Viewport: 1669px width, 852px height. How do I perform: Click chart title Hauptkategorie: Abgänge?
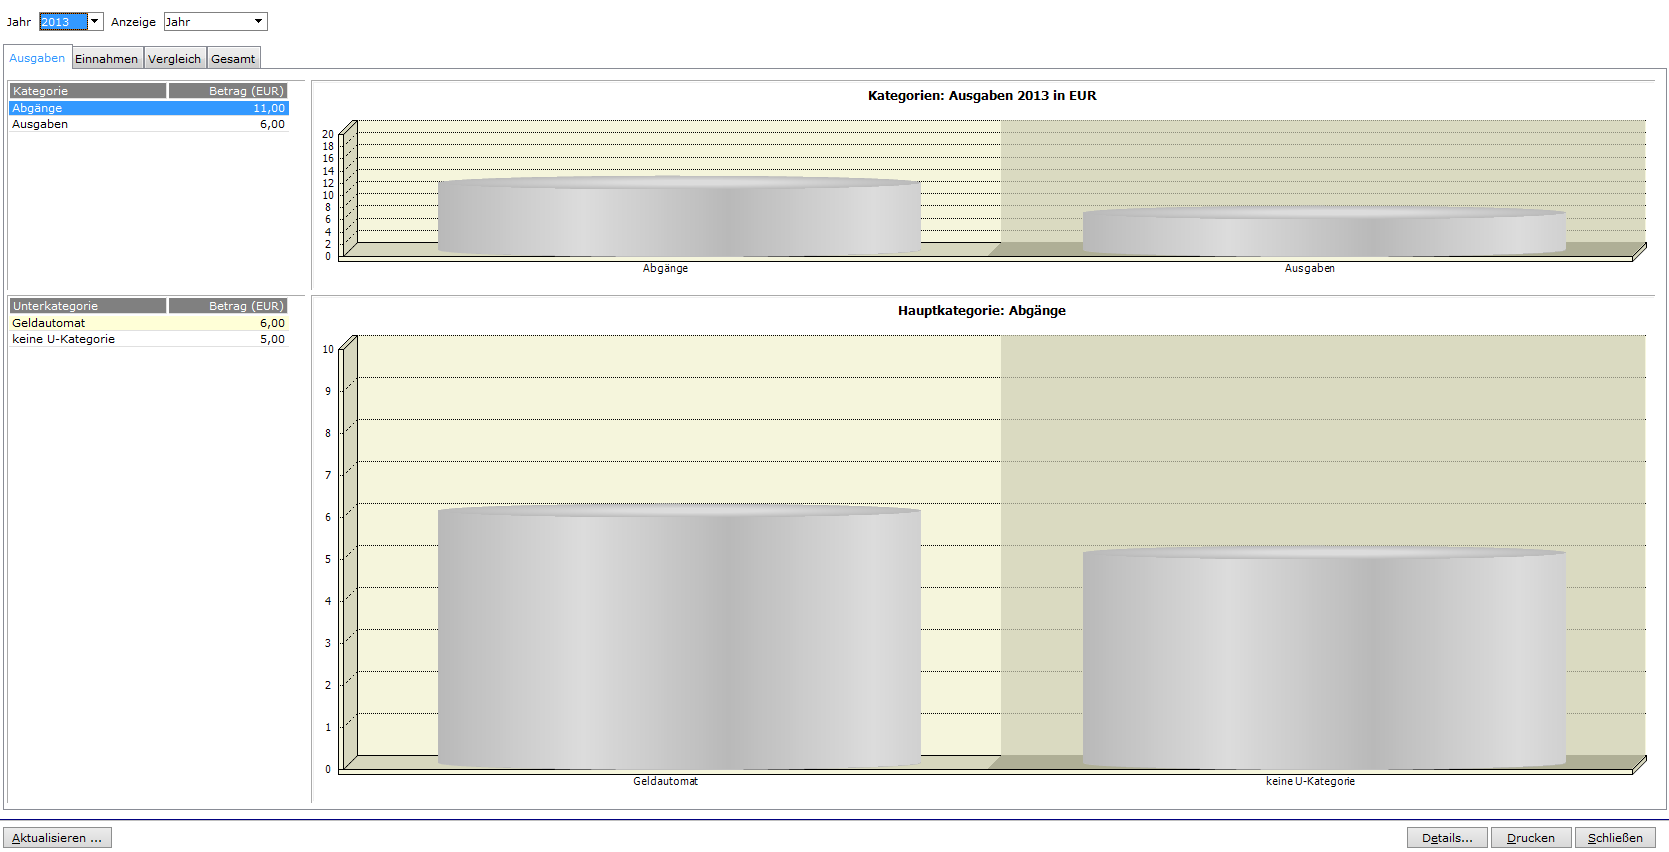[982, 311]
